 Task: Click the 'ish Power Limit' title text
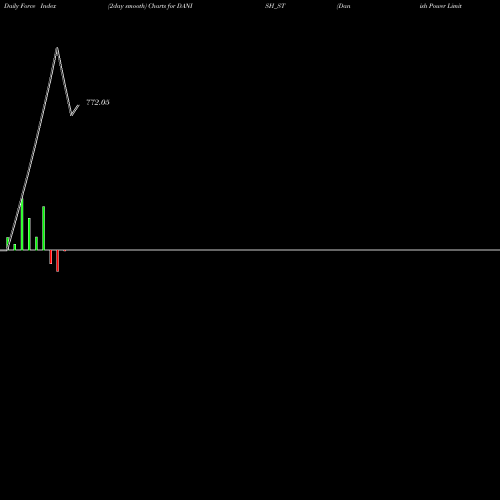(x=441, y=6)
